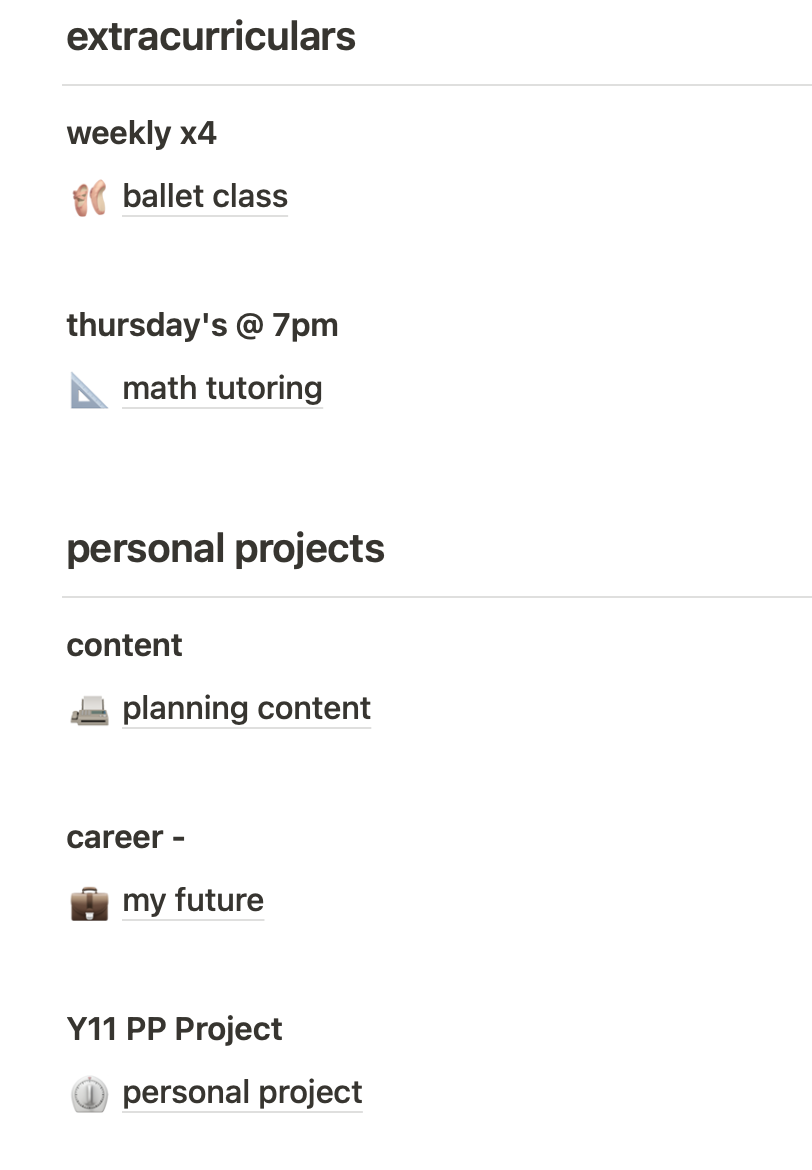Click the ballet shoes icon
The height and width of the screenshot is (1170, 812).
coord(89,198)
